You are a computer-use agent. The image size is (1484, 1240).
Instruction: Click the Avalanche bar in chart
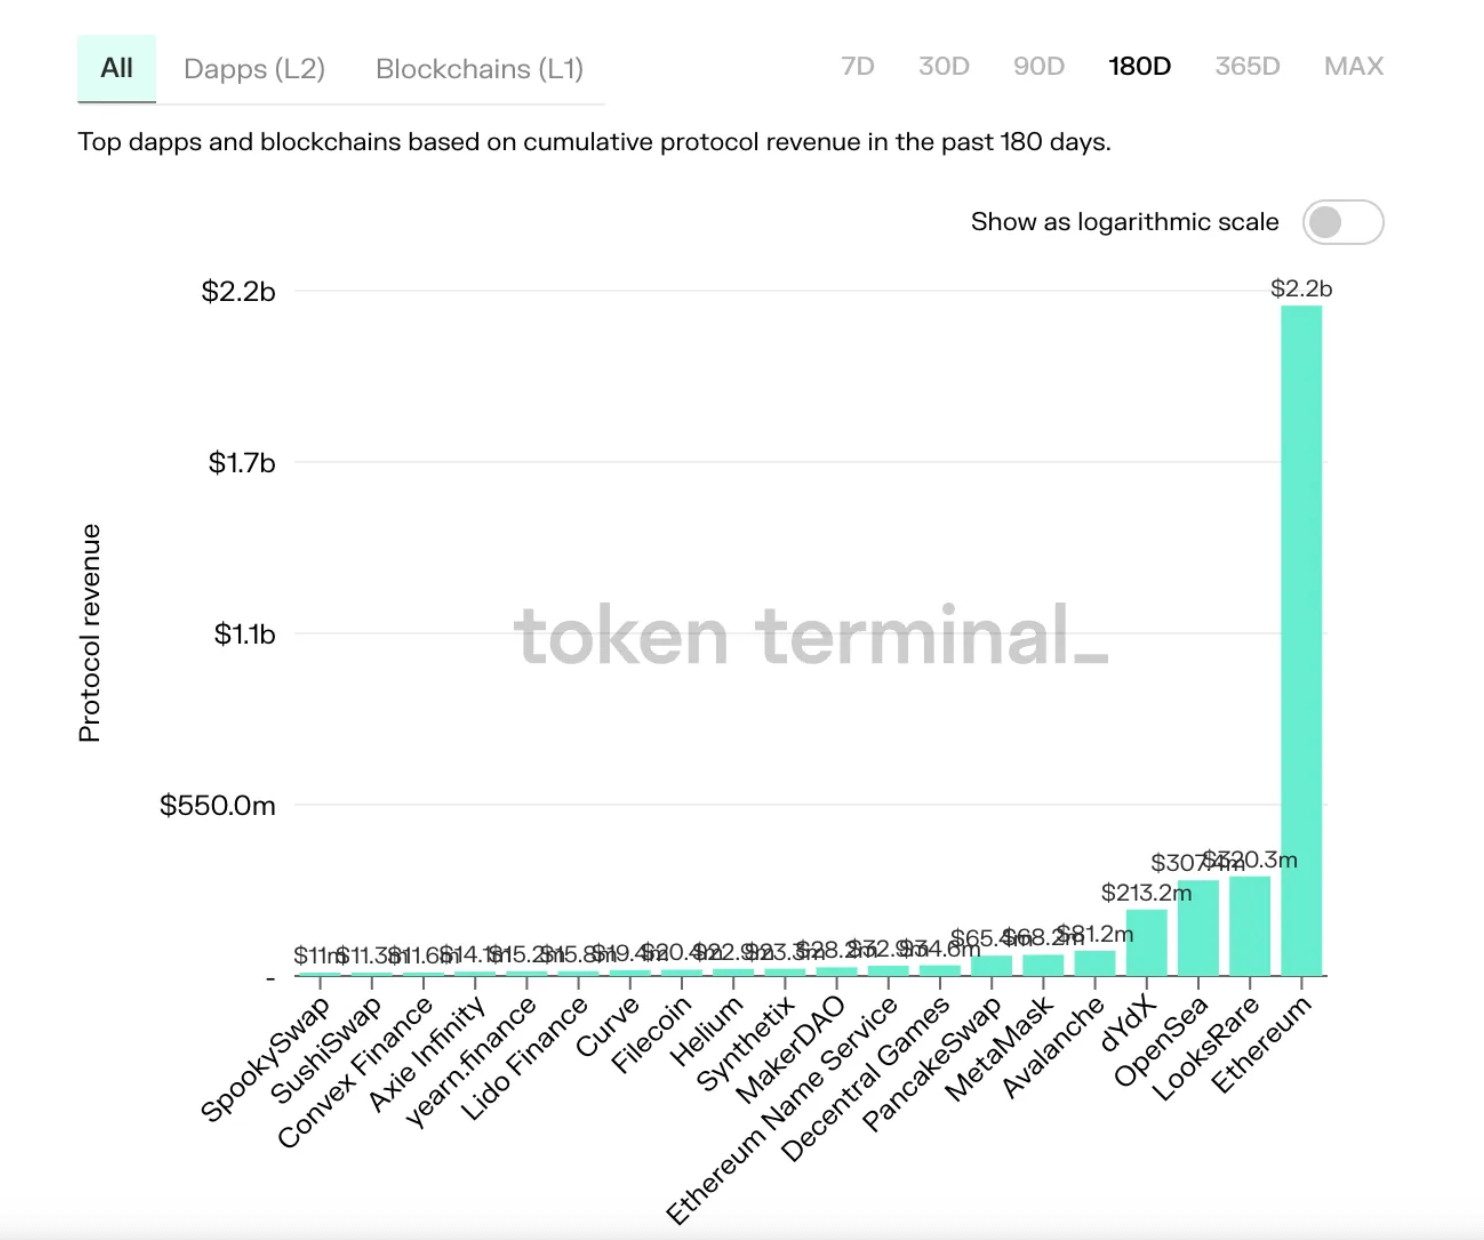[1095, 963]
